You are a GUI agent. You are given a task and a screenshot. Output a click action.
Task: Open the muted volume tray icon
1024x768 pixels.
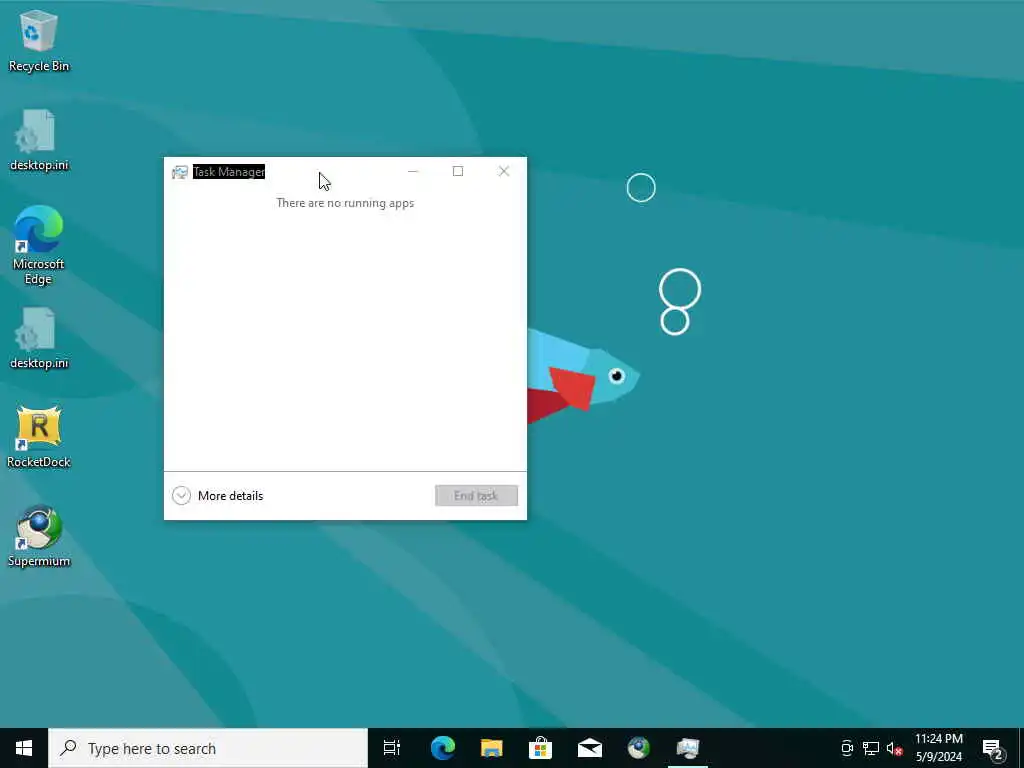tap(894, 748)
